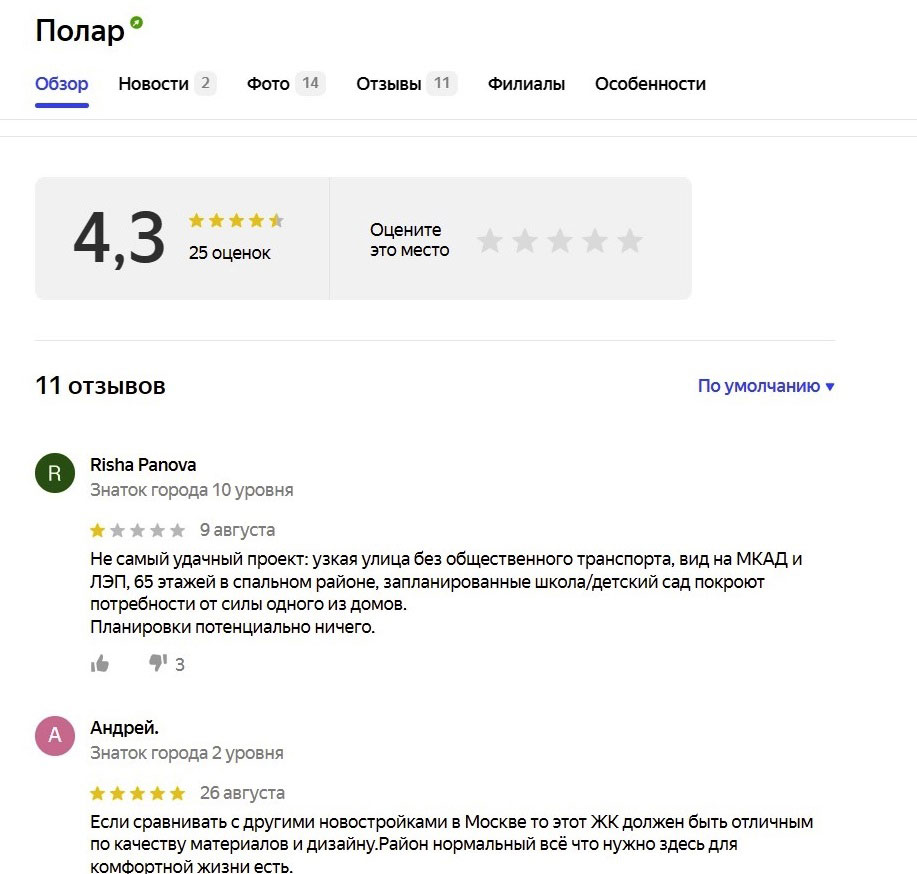Image resolution: width=917 pixels, height=874 pixels.
Task: Click the sort dropdown arrow triangle
Action: click(x=829, y=387)
